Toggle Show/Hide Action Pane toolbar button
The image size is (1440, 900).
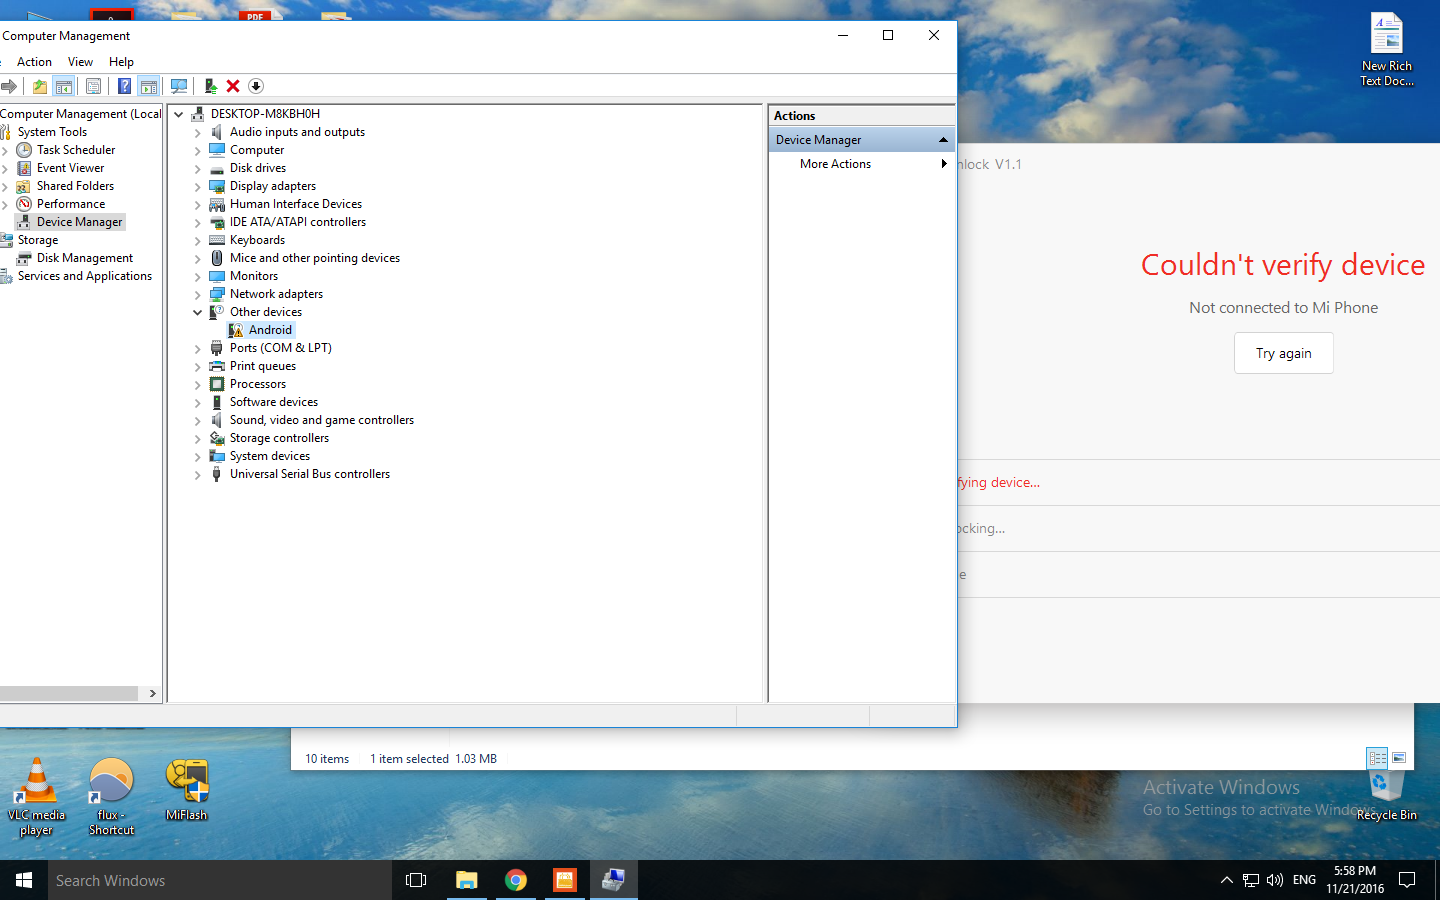point(148,86)
